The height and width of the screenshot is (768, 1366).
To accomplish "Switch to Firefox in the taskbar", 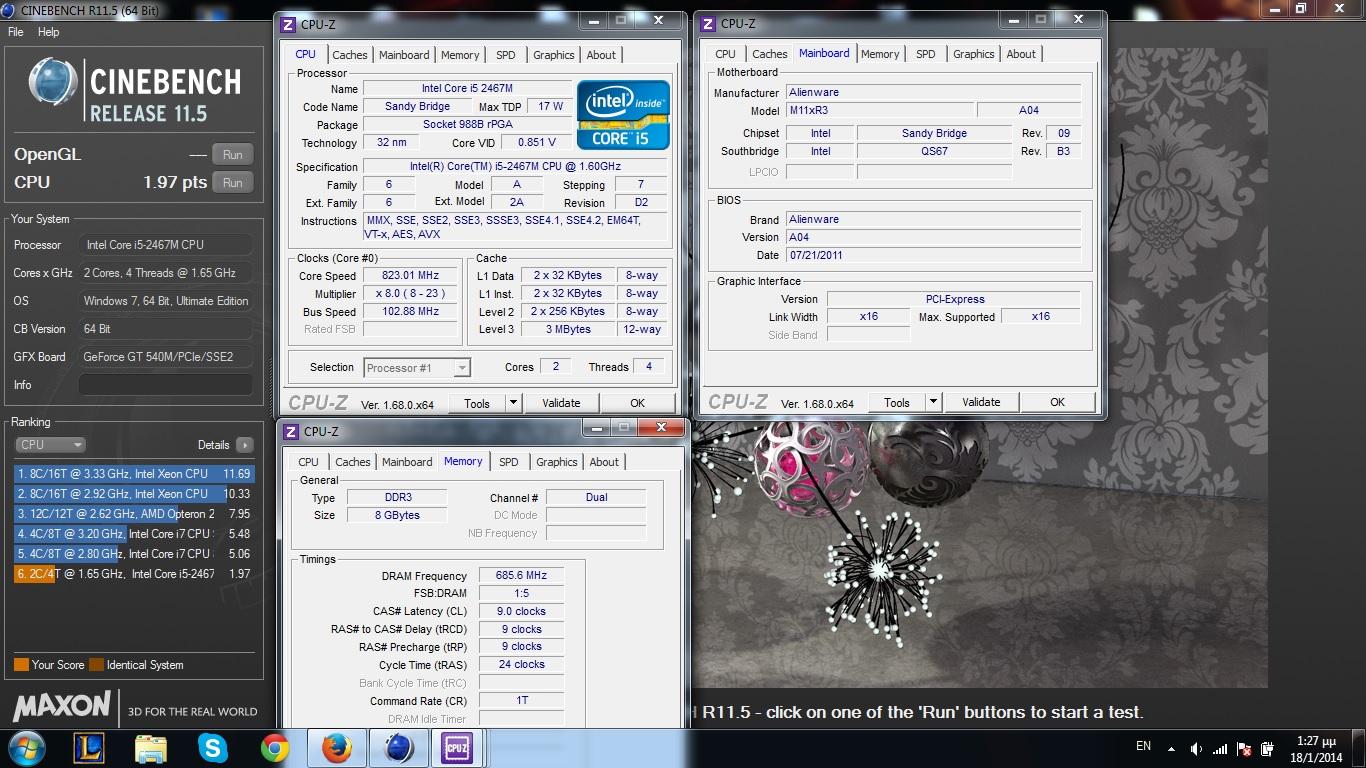I will point(337,748).
